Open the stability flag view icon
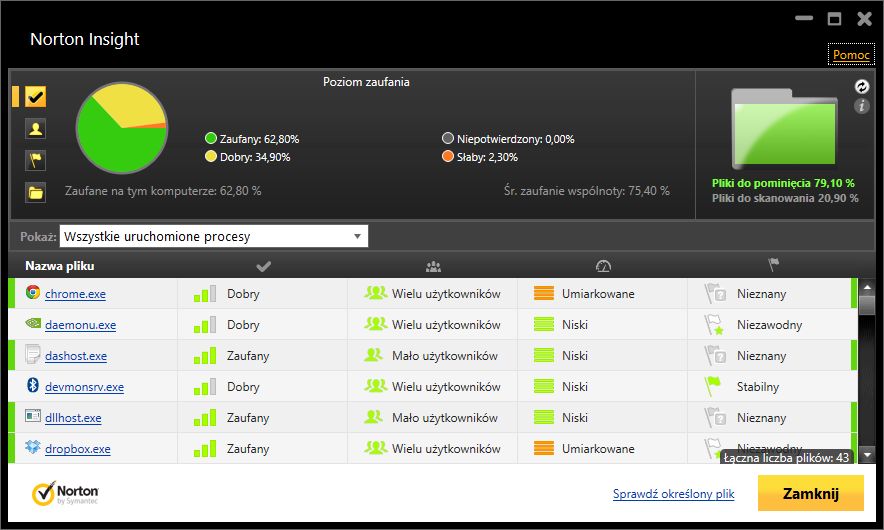This screenshot has height=530, width=884. pos(36,161)
